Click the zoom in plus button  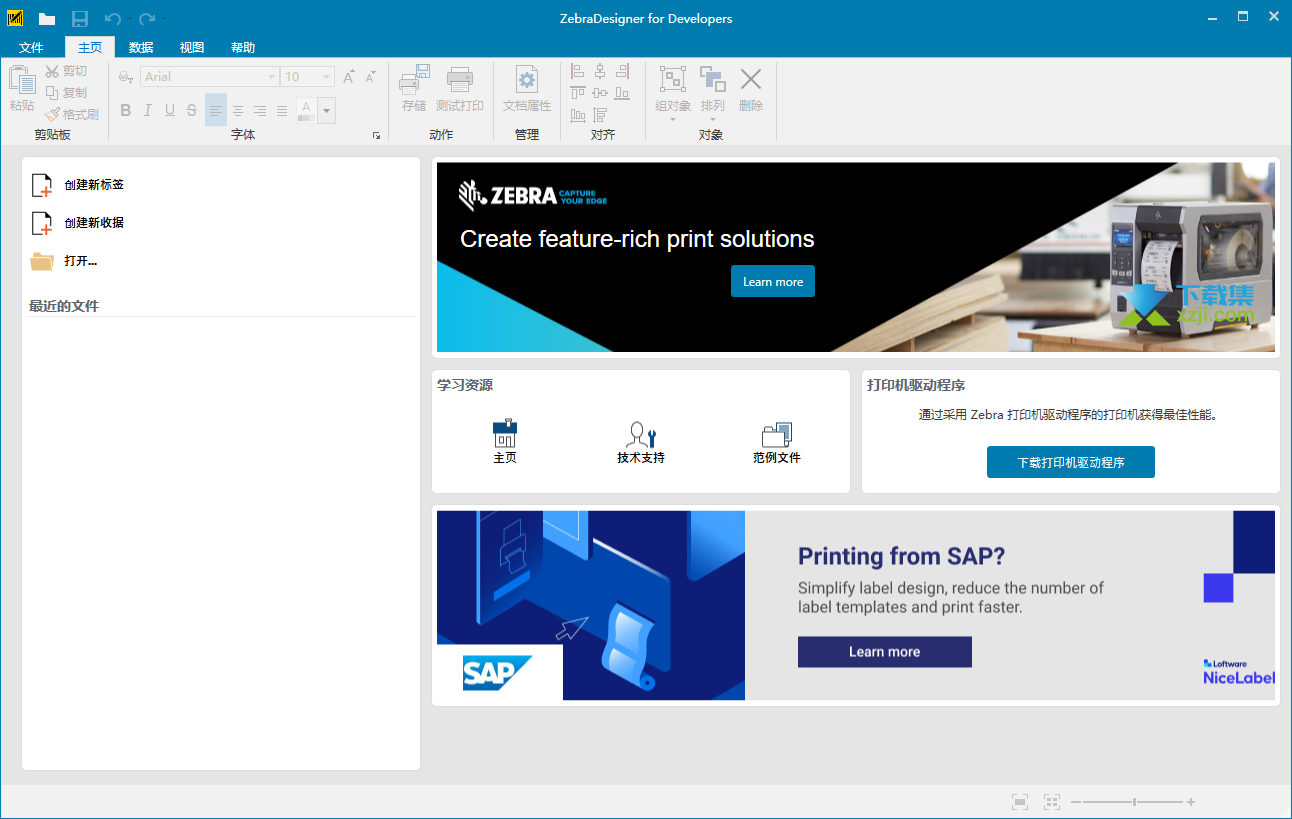click(x=1191, y=802)
